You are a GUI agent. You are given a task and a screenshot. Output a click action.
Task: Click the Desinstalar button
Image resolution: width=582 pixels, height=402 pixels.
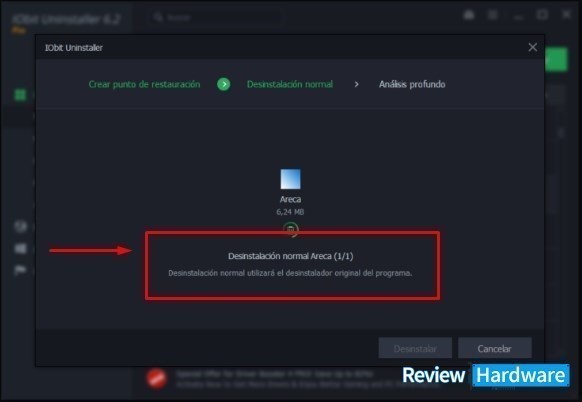(415, 348)
